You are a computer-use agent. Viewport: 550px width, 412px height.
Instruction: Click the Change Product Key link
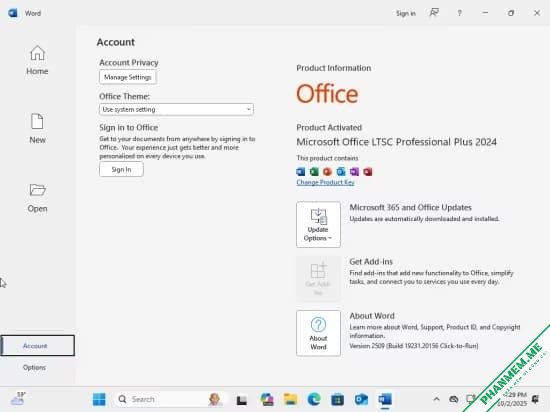325,182
